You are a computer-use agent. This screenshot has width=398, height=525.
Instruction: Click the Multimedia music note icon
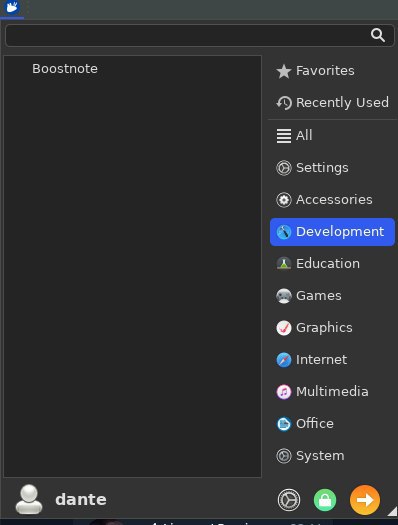(x=284, y=392)
